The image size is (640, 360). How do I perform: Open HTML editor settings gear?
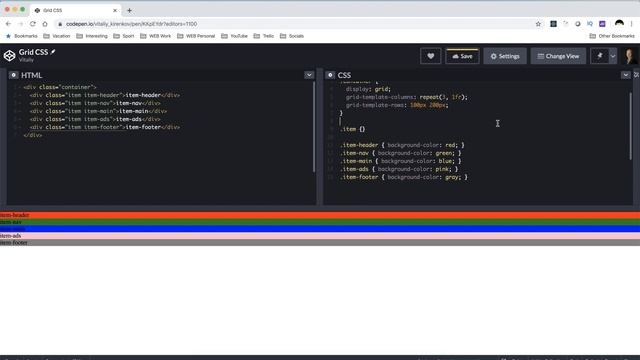pos(13,75)
